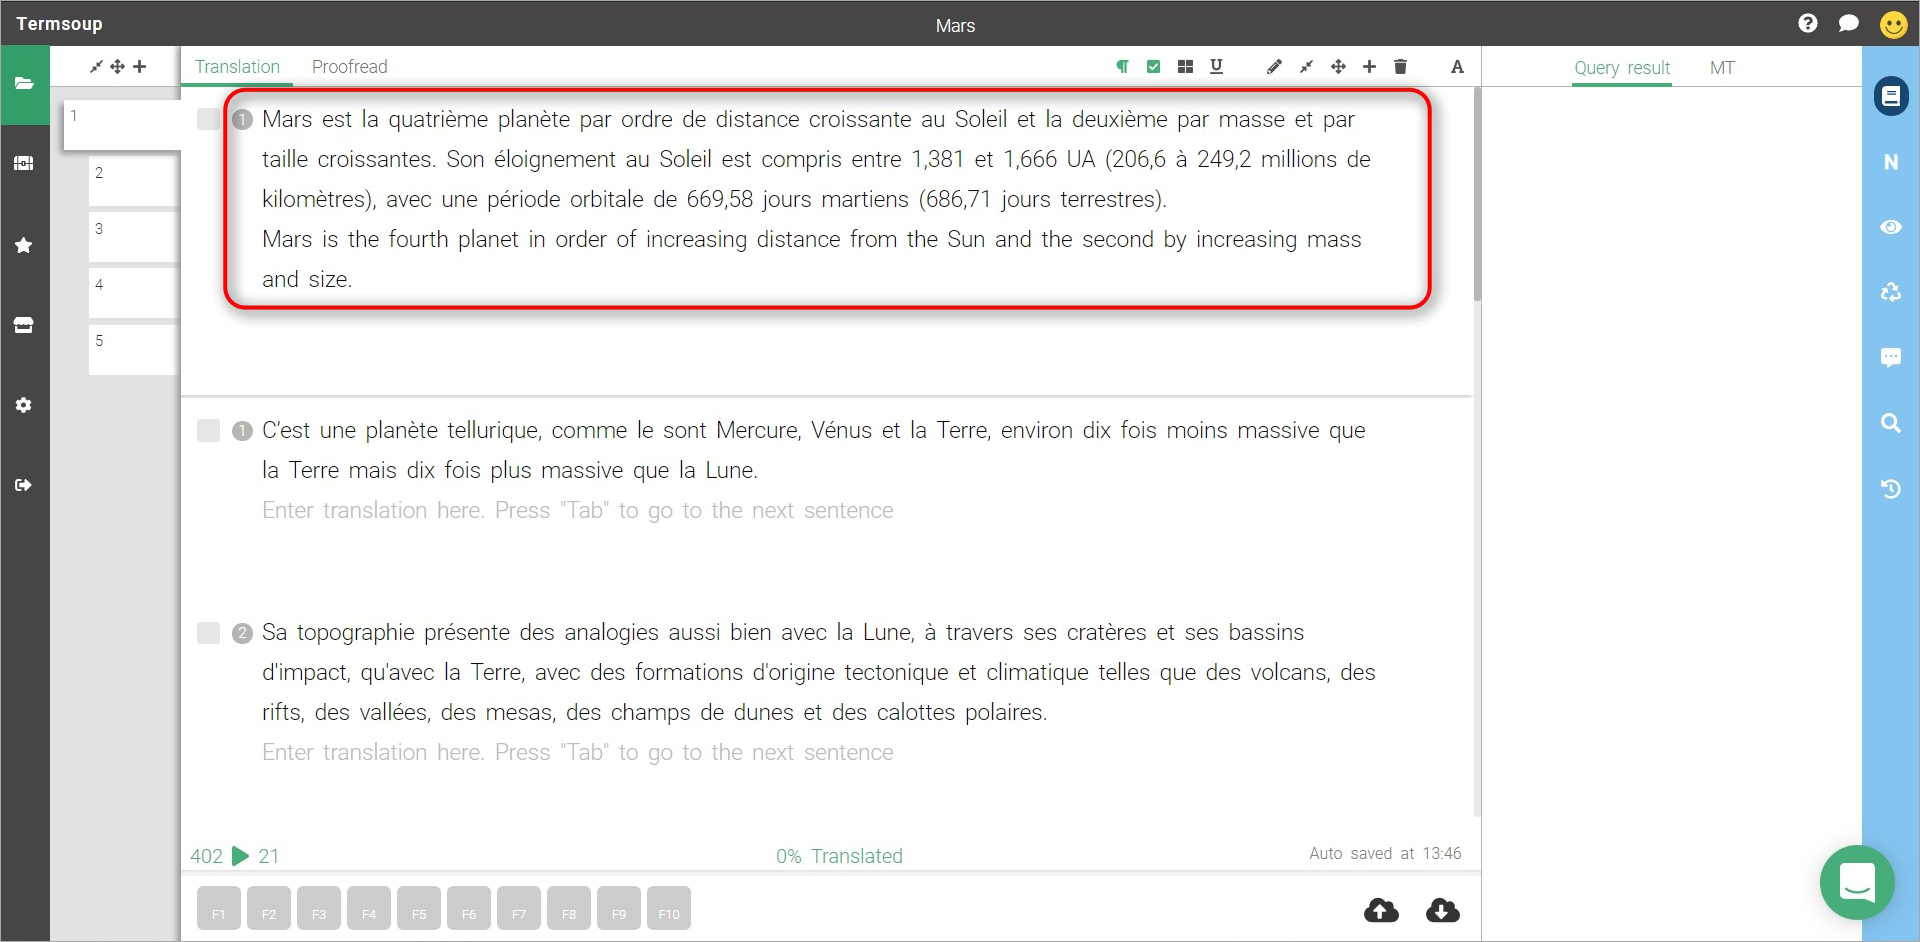
Task: Click the '0% Translated' progress text
Action: point(839,856)
